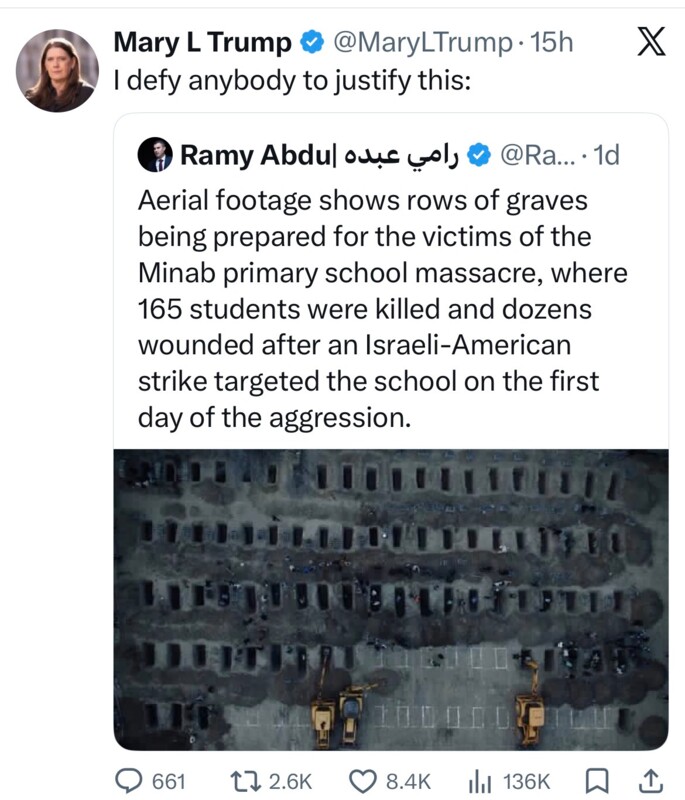The height and width of the screenshot is (800, 685).
Task: Click Ramy Abdu's verified checkmark
Action: (479, 155)
